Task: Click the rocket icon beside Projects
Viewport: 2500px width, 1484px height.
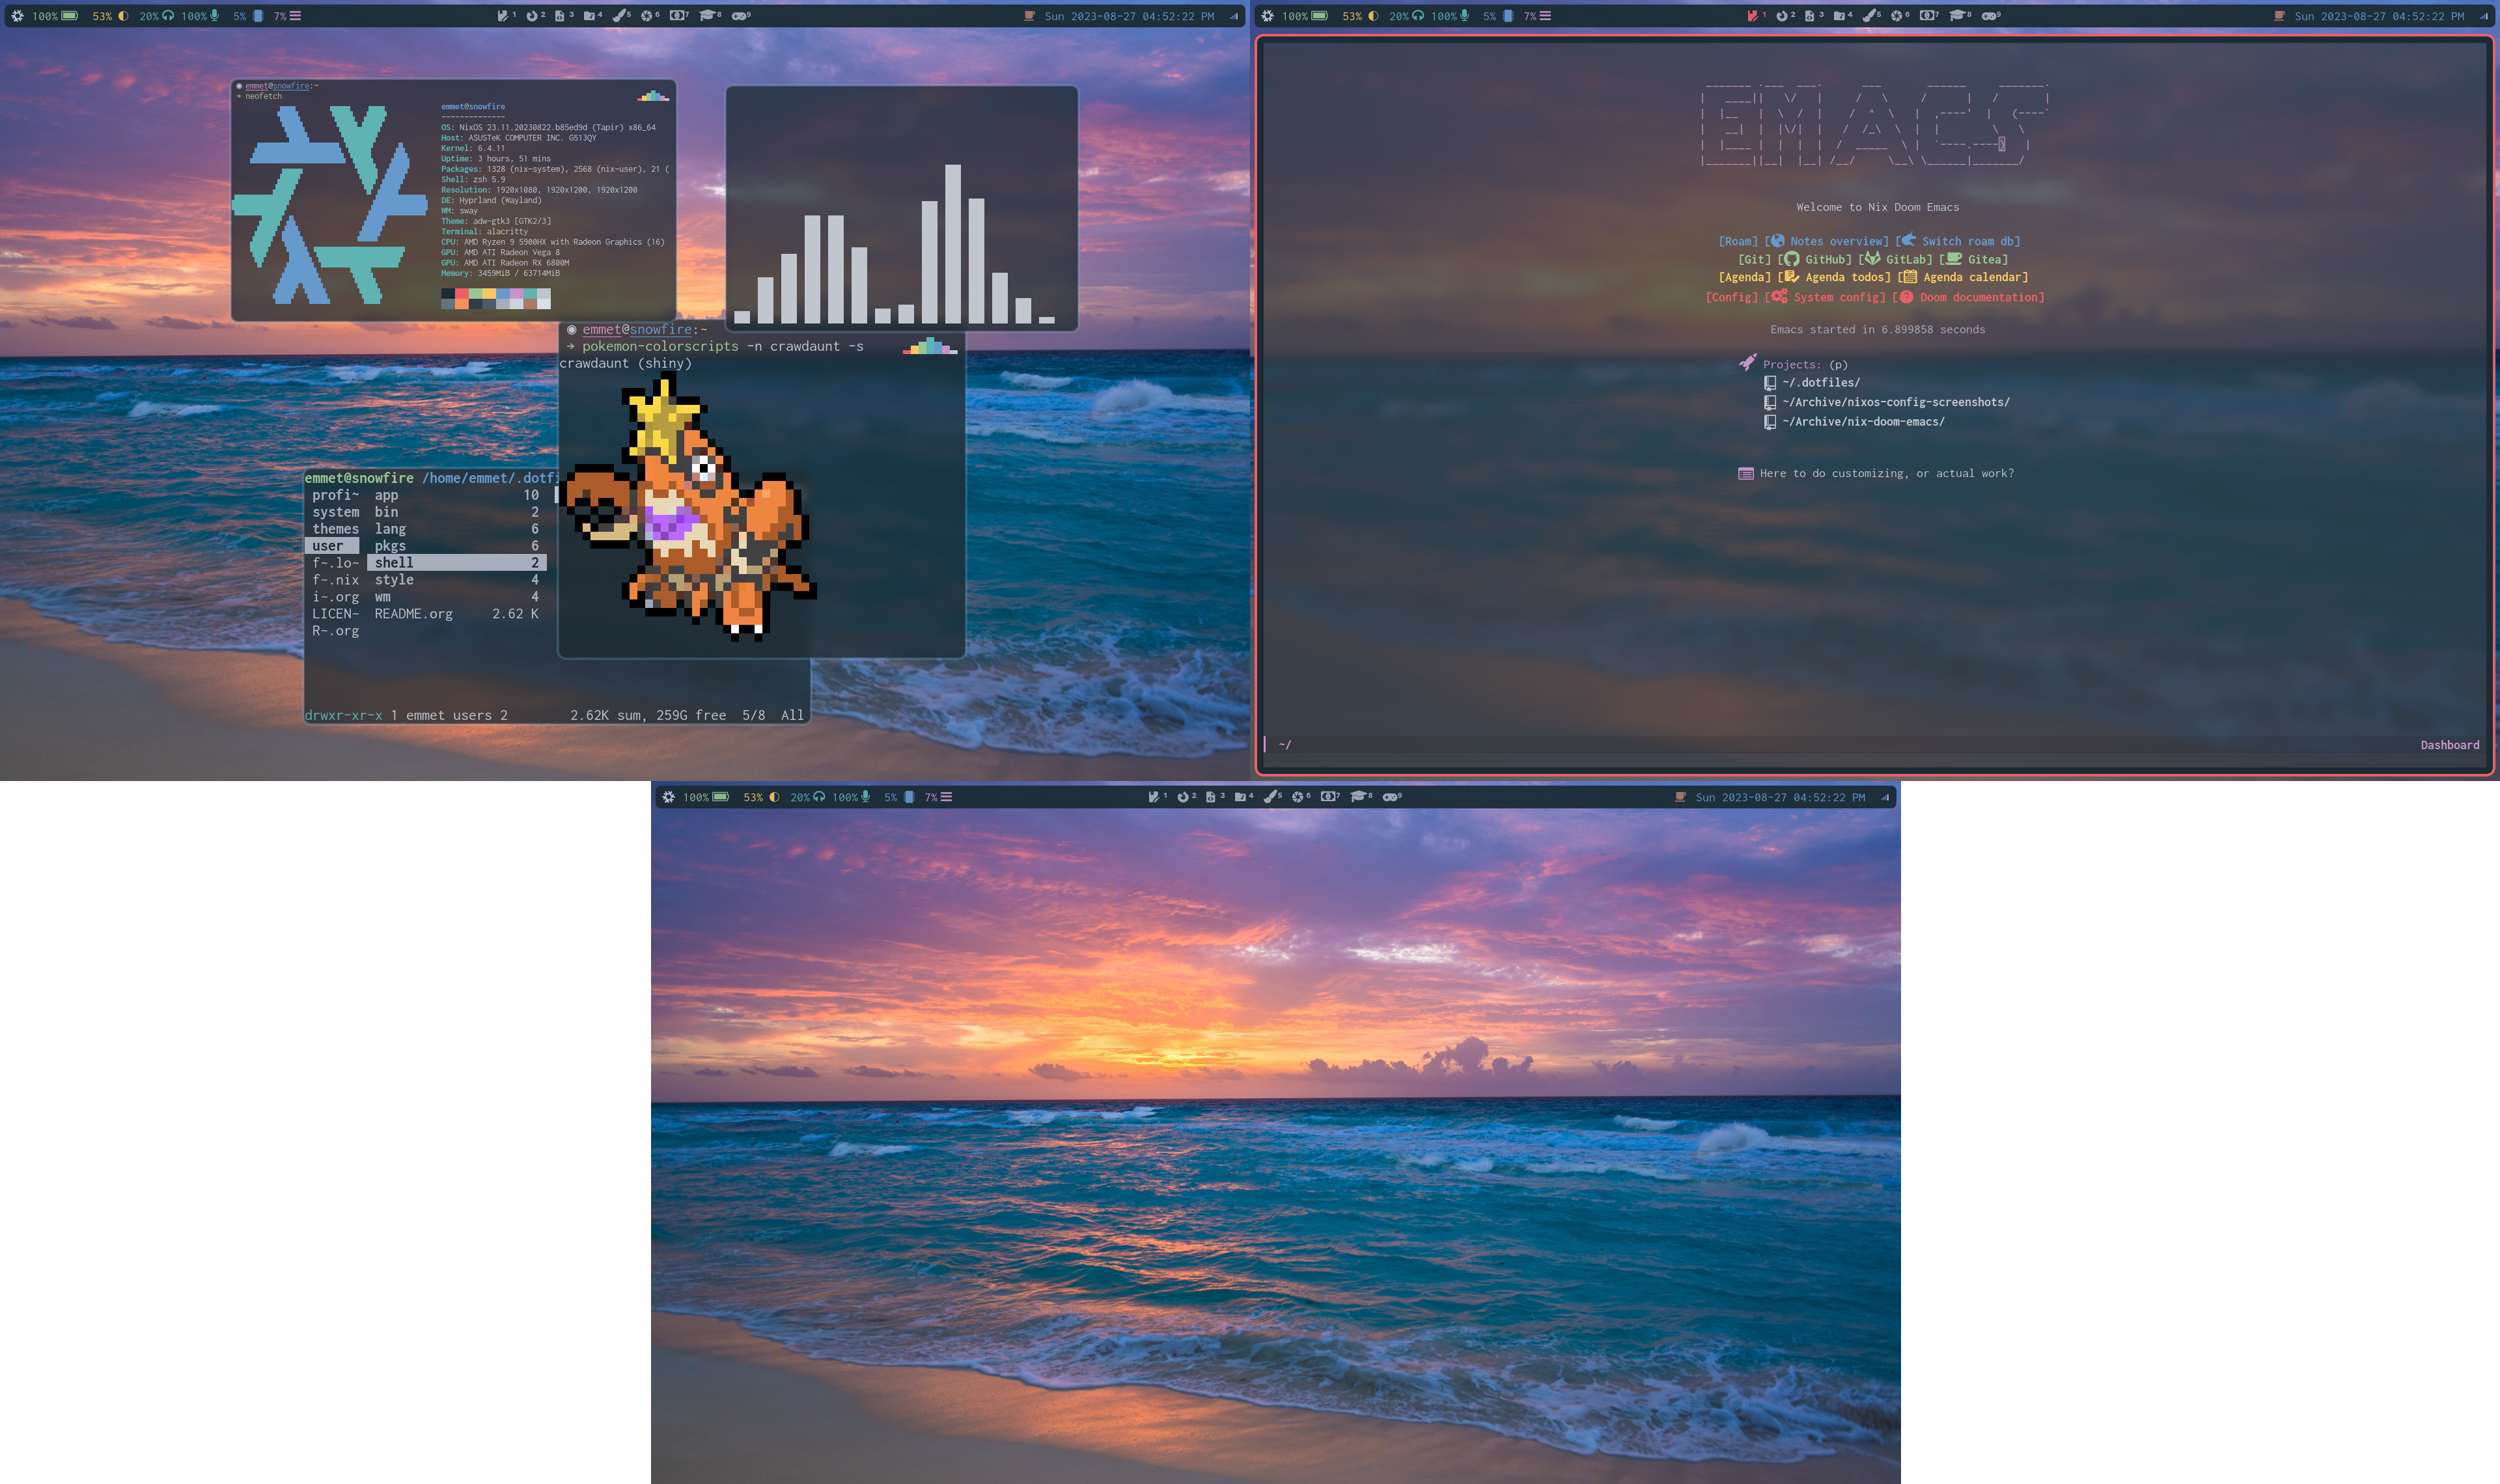Action: [x=1747, y=363]
